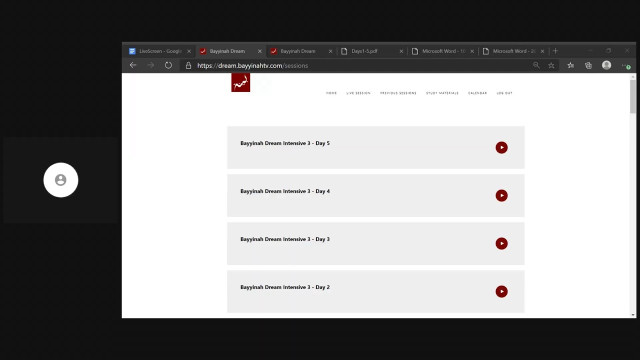Open Study Materials in site navigation
The width and height of the screenshot is (640, 360).
tap(442, 93)
